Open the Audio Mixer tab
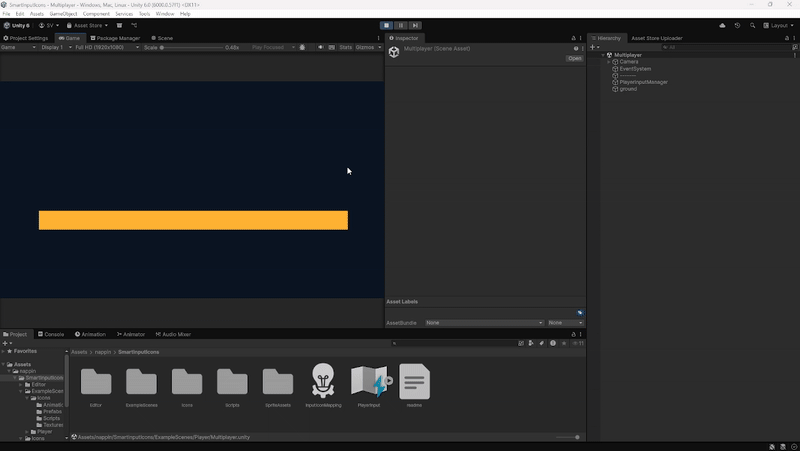 173,335
